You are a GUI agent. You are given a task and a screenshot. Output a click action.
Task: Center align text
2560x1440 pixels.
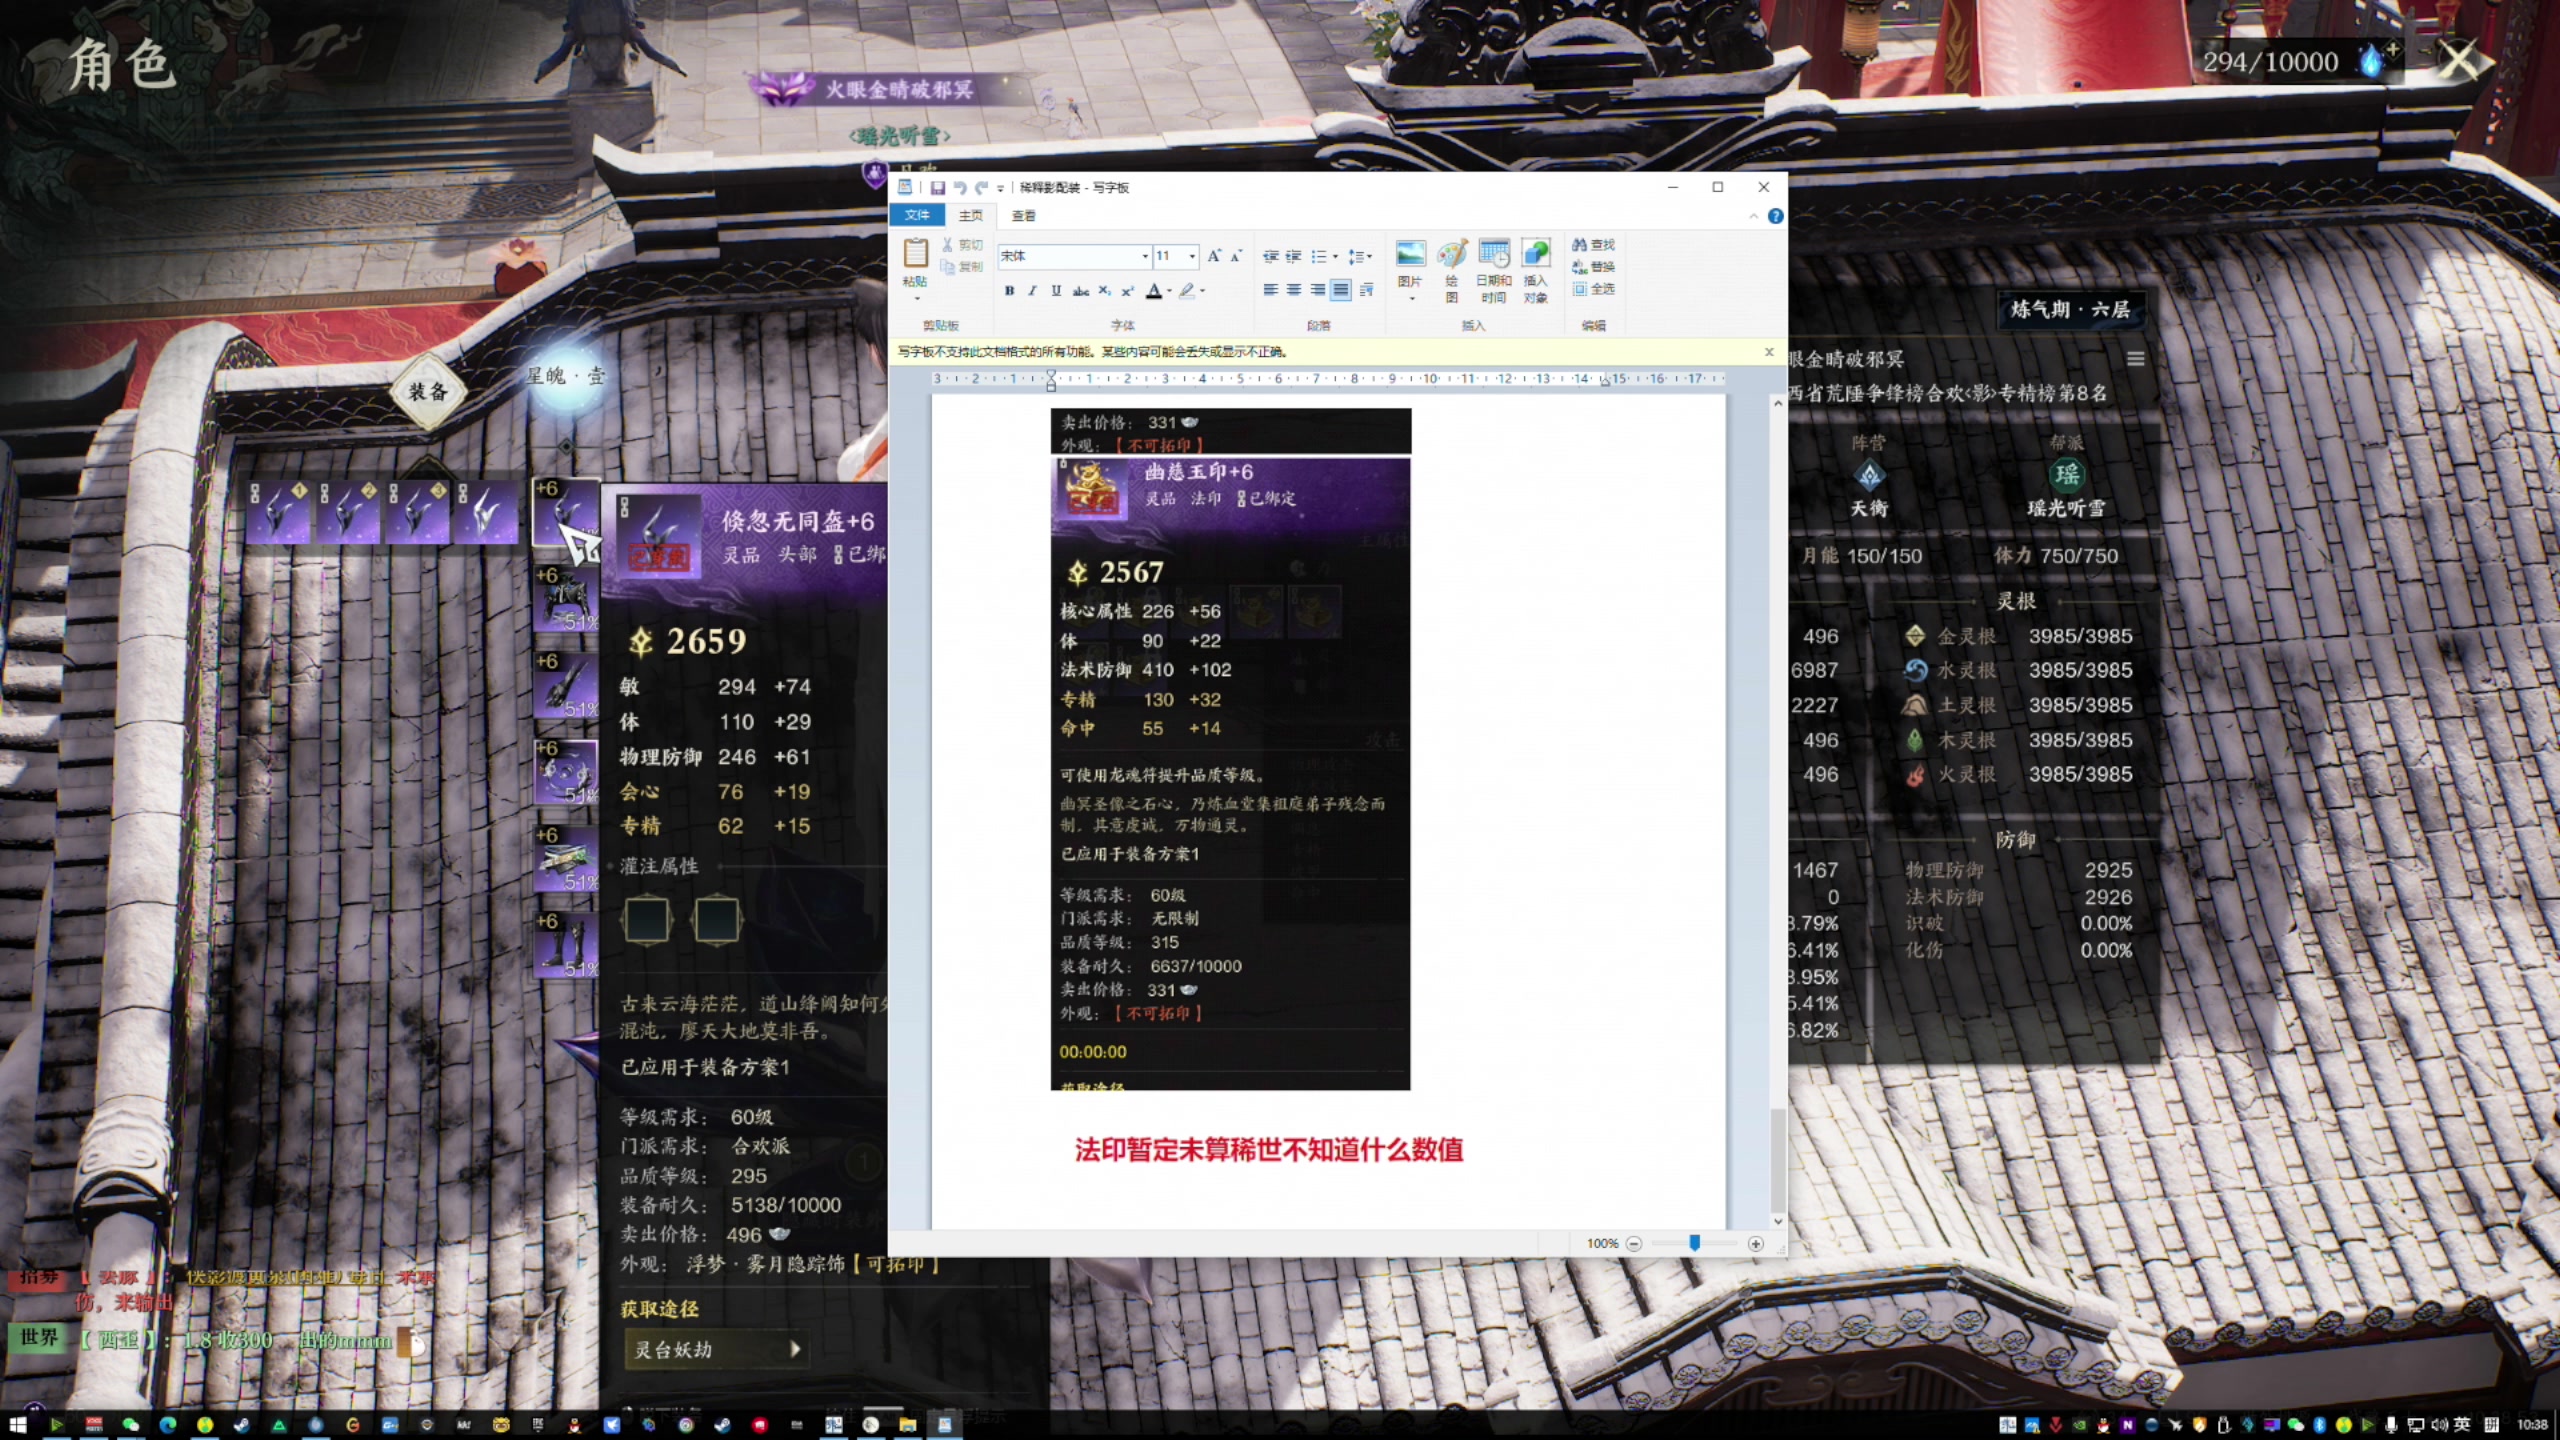[1294, 290]
